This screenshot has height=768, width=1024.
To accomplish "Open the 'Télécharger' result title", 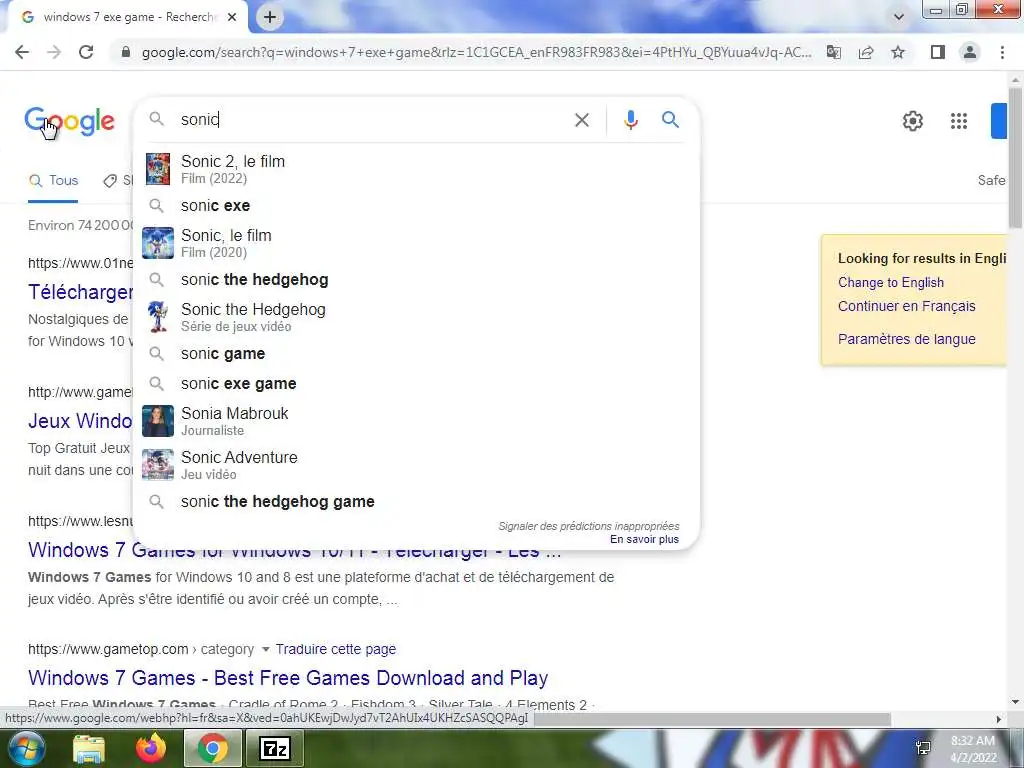I will click(80, 292).
